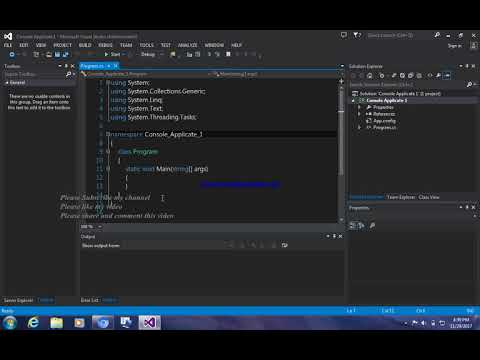Click the volume icon in system tray
The height and width of the screenshot is (360, 480).
click(423, 323)
